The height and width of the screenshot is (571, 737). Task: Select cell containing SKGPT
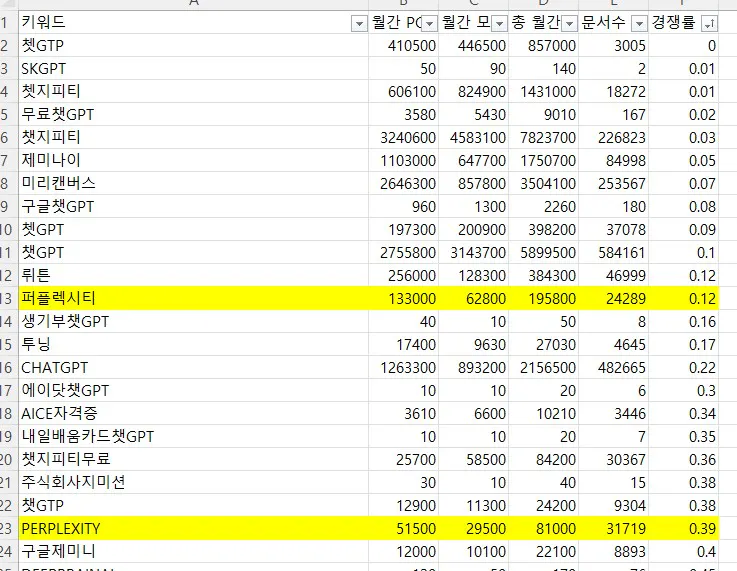[x=193, y=69]
